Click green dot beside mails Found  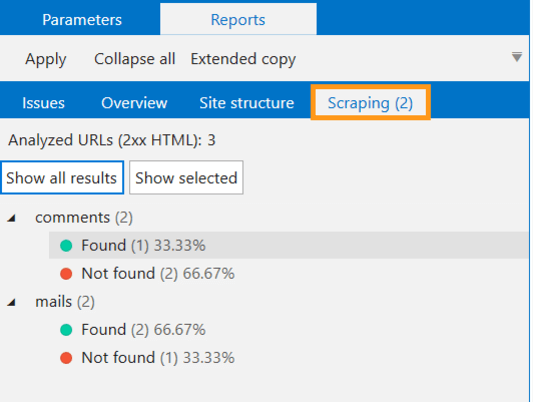(66, 330)
